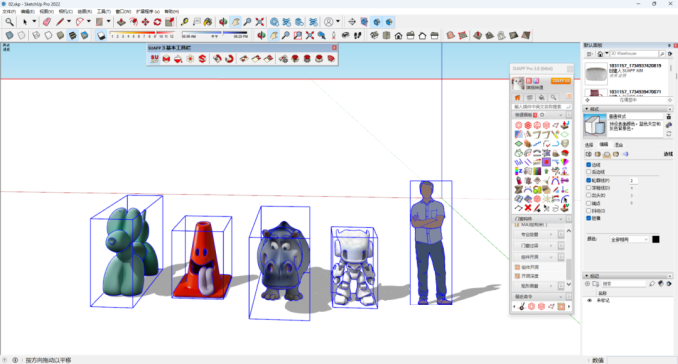Open the 扩展程序 Extensions menu
The width and height of the screenshot is (678, 364).
[148, 11]
